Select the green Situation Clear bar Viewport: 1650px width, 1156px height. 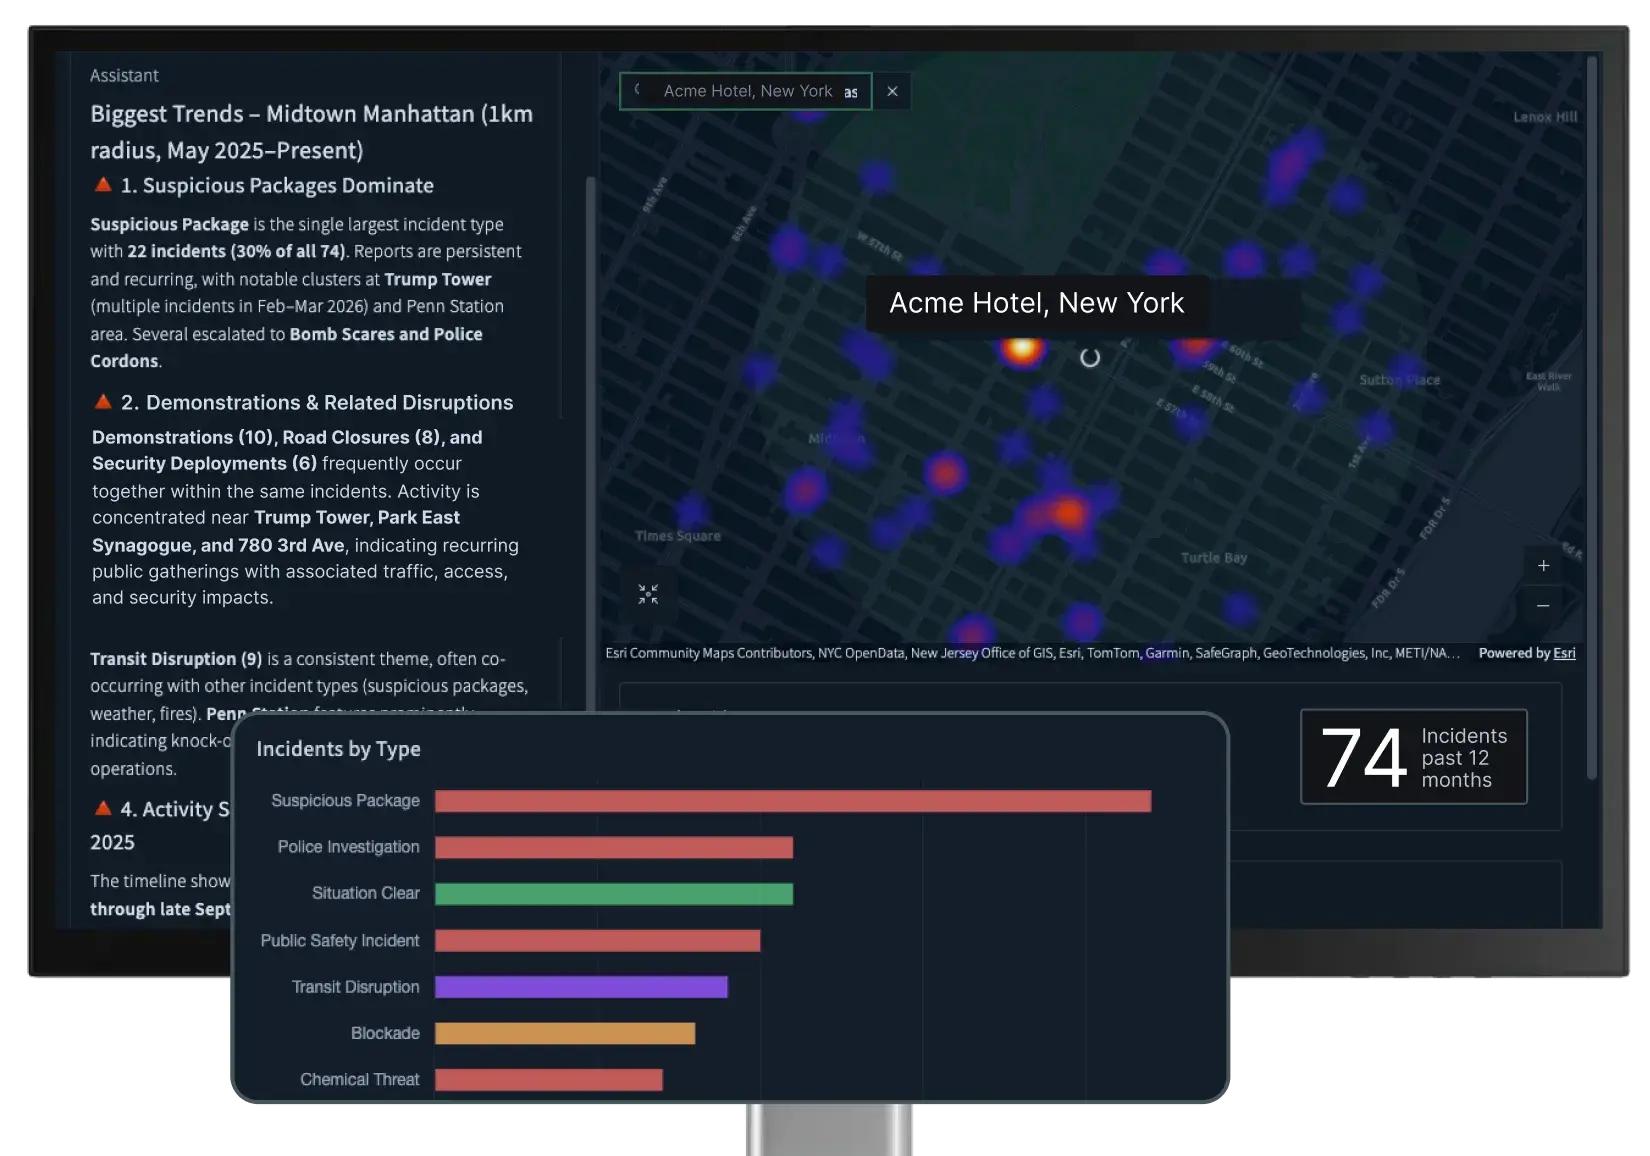[614, 894]
